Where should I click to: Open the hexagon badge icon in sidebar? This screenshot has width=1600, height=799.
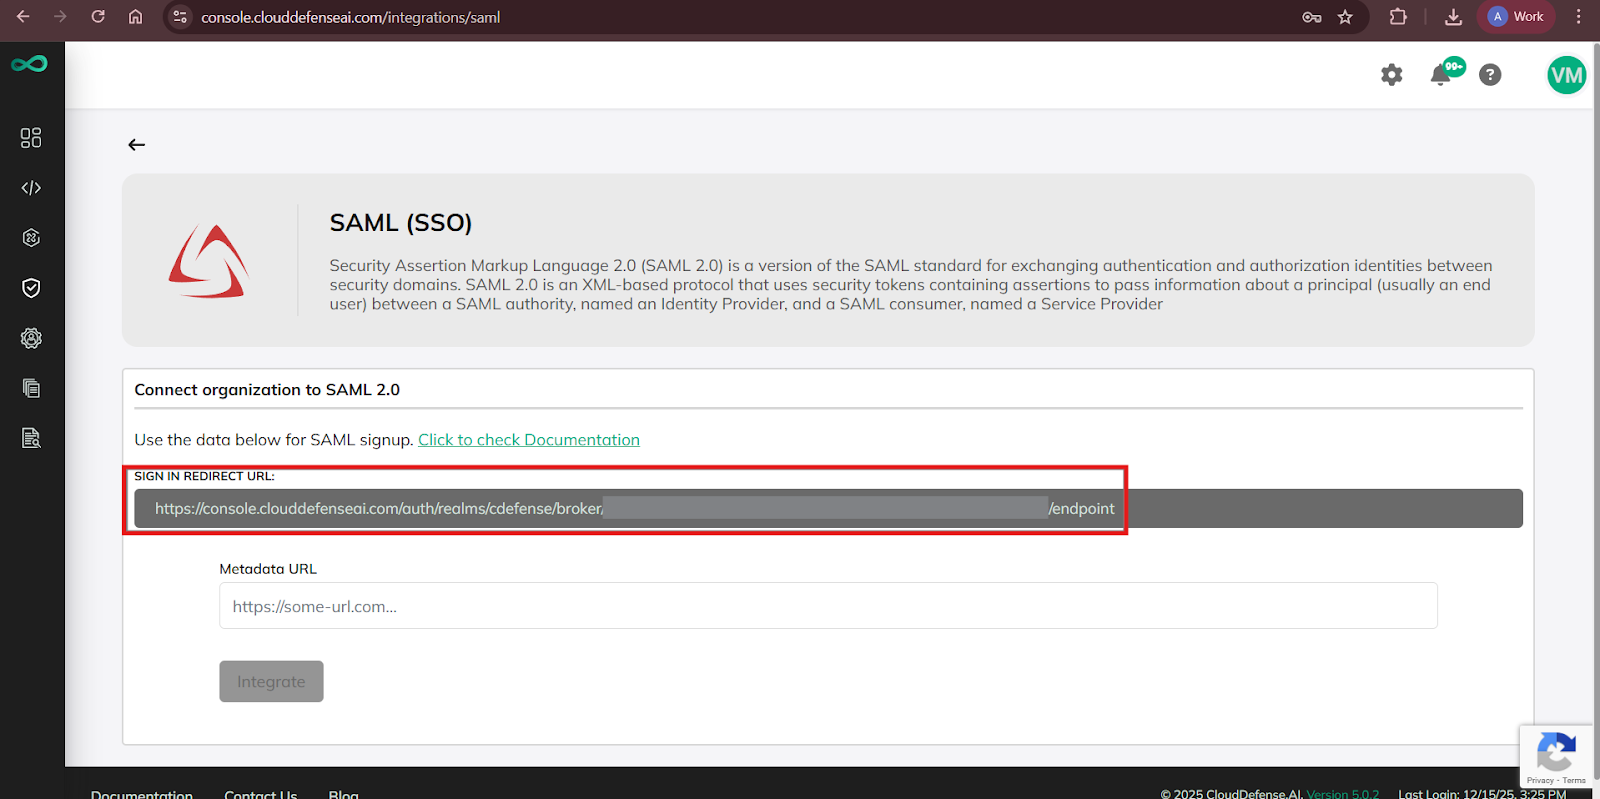pos(31,238)
